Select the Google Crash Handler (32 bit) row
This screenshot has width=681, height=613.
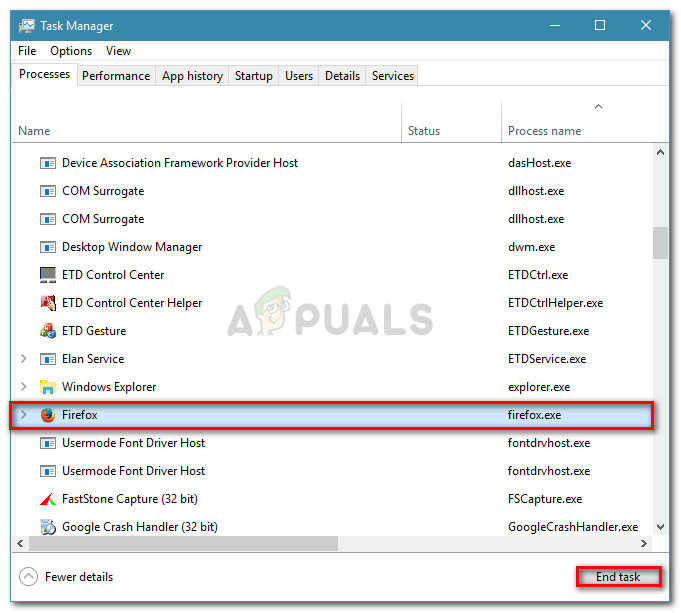tap(332, 527)
